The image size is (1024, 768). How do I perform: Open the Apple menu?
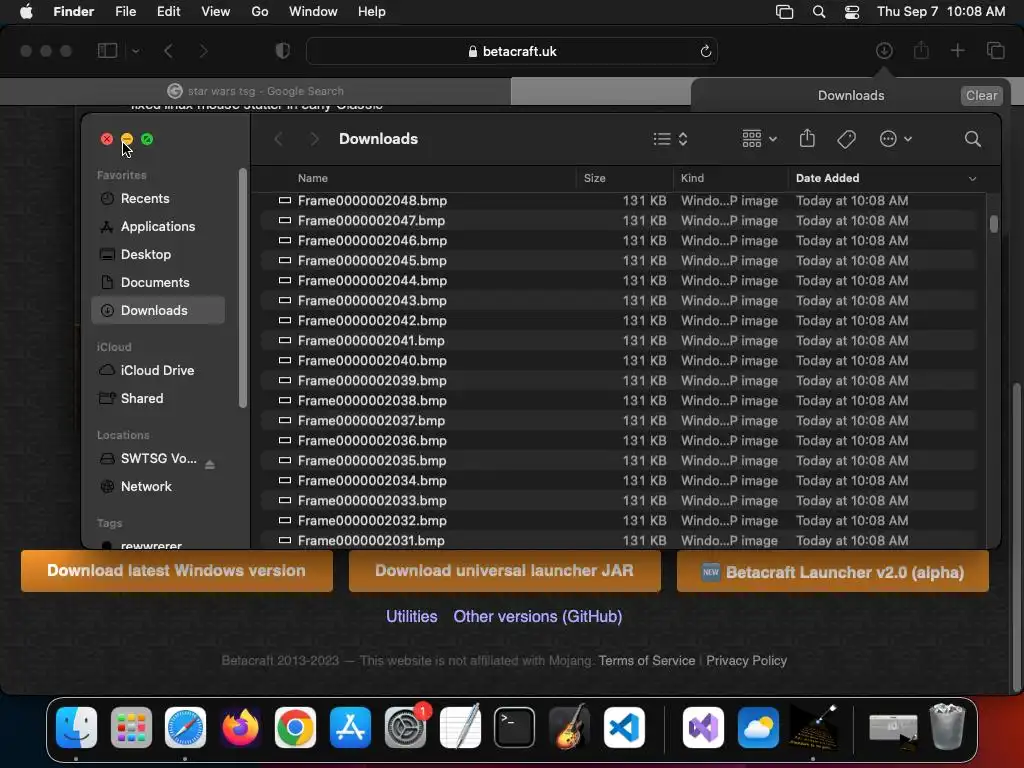pos(26,12)
